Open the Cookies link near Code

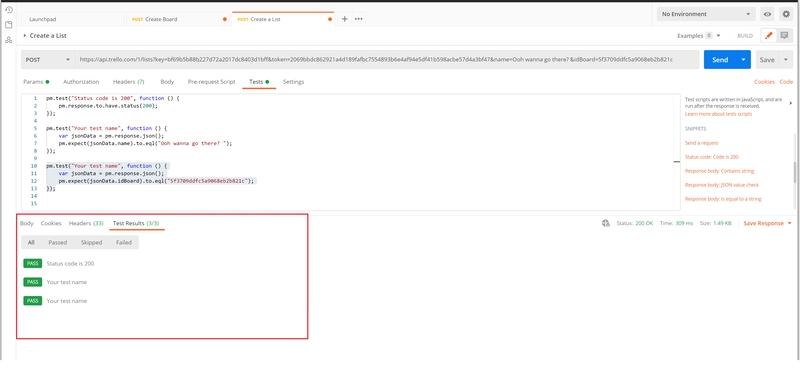[764, 82]
